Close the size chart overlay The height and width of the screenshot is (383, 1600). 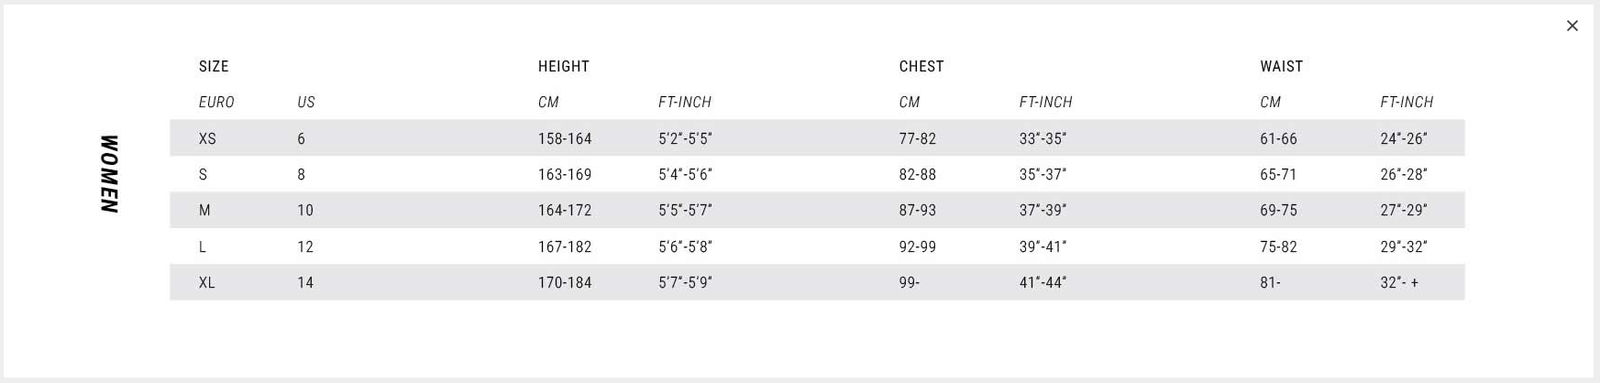[1572, 26]
